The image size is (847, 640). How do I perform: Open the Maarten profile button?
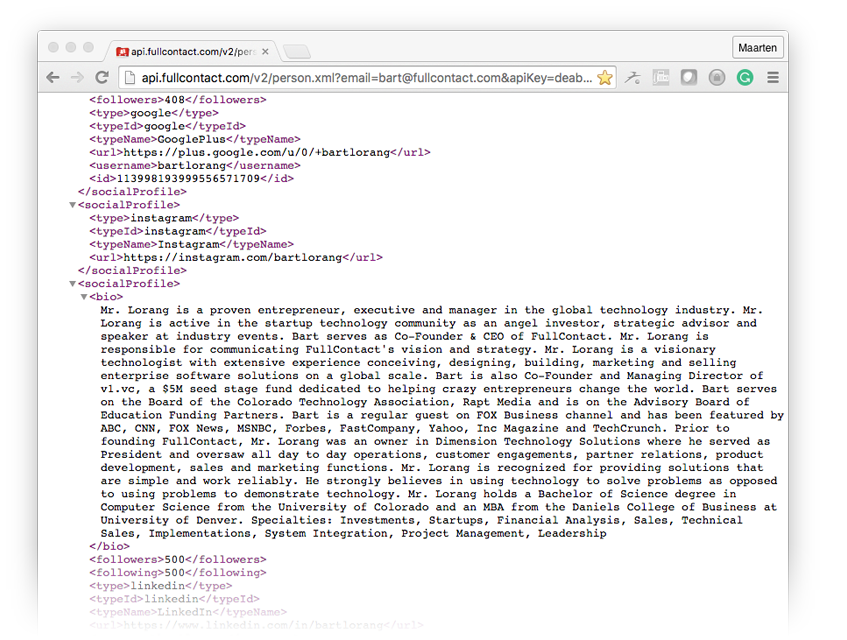pyautogui.click(x=757, y=48)
